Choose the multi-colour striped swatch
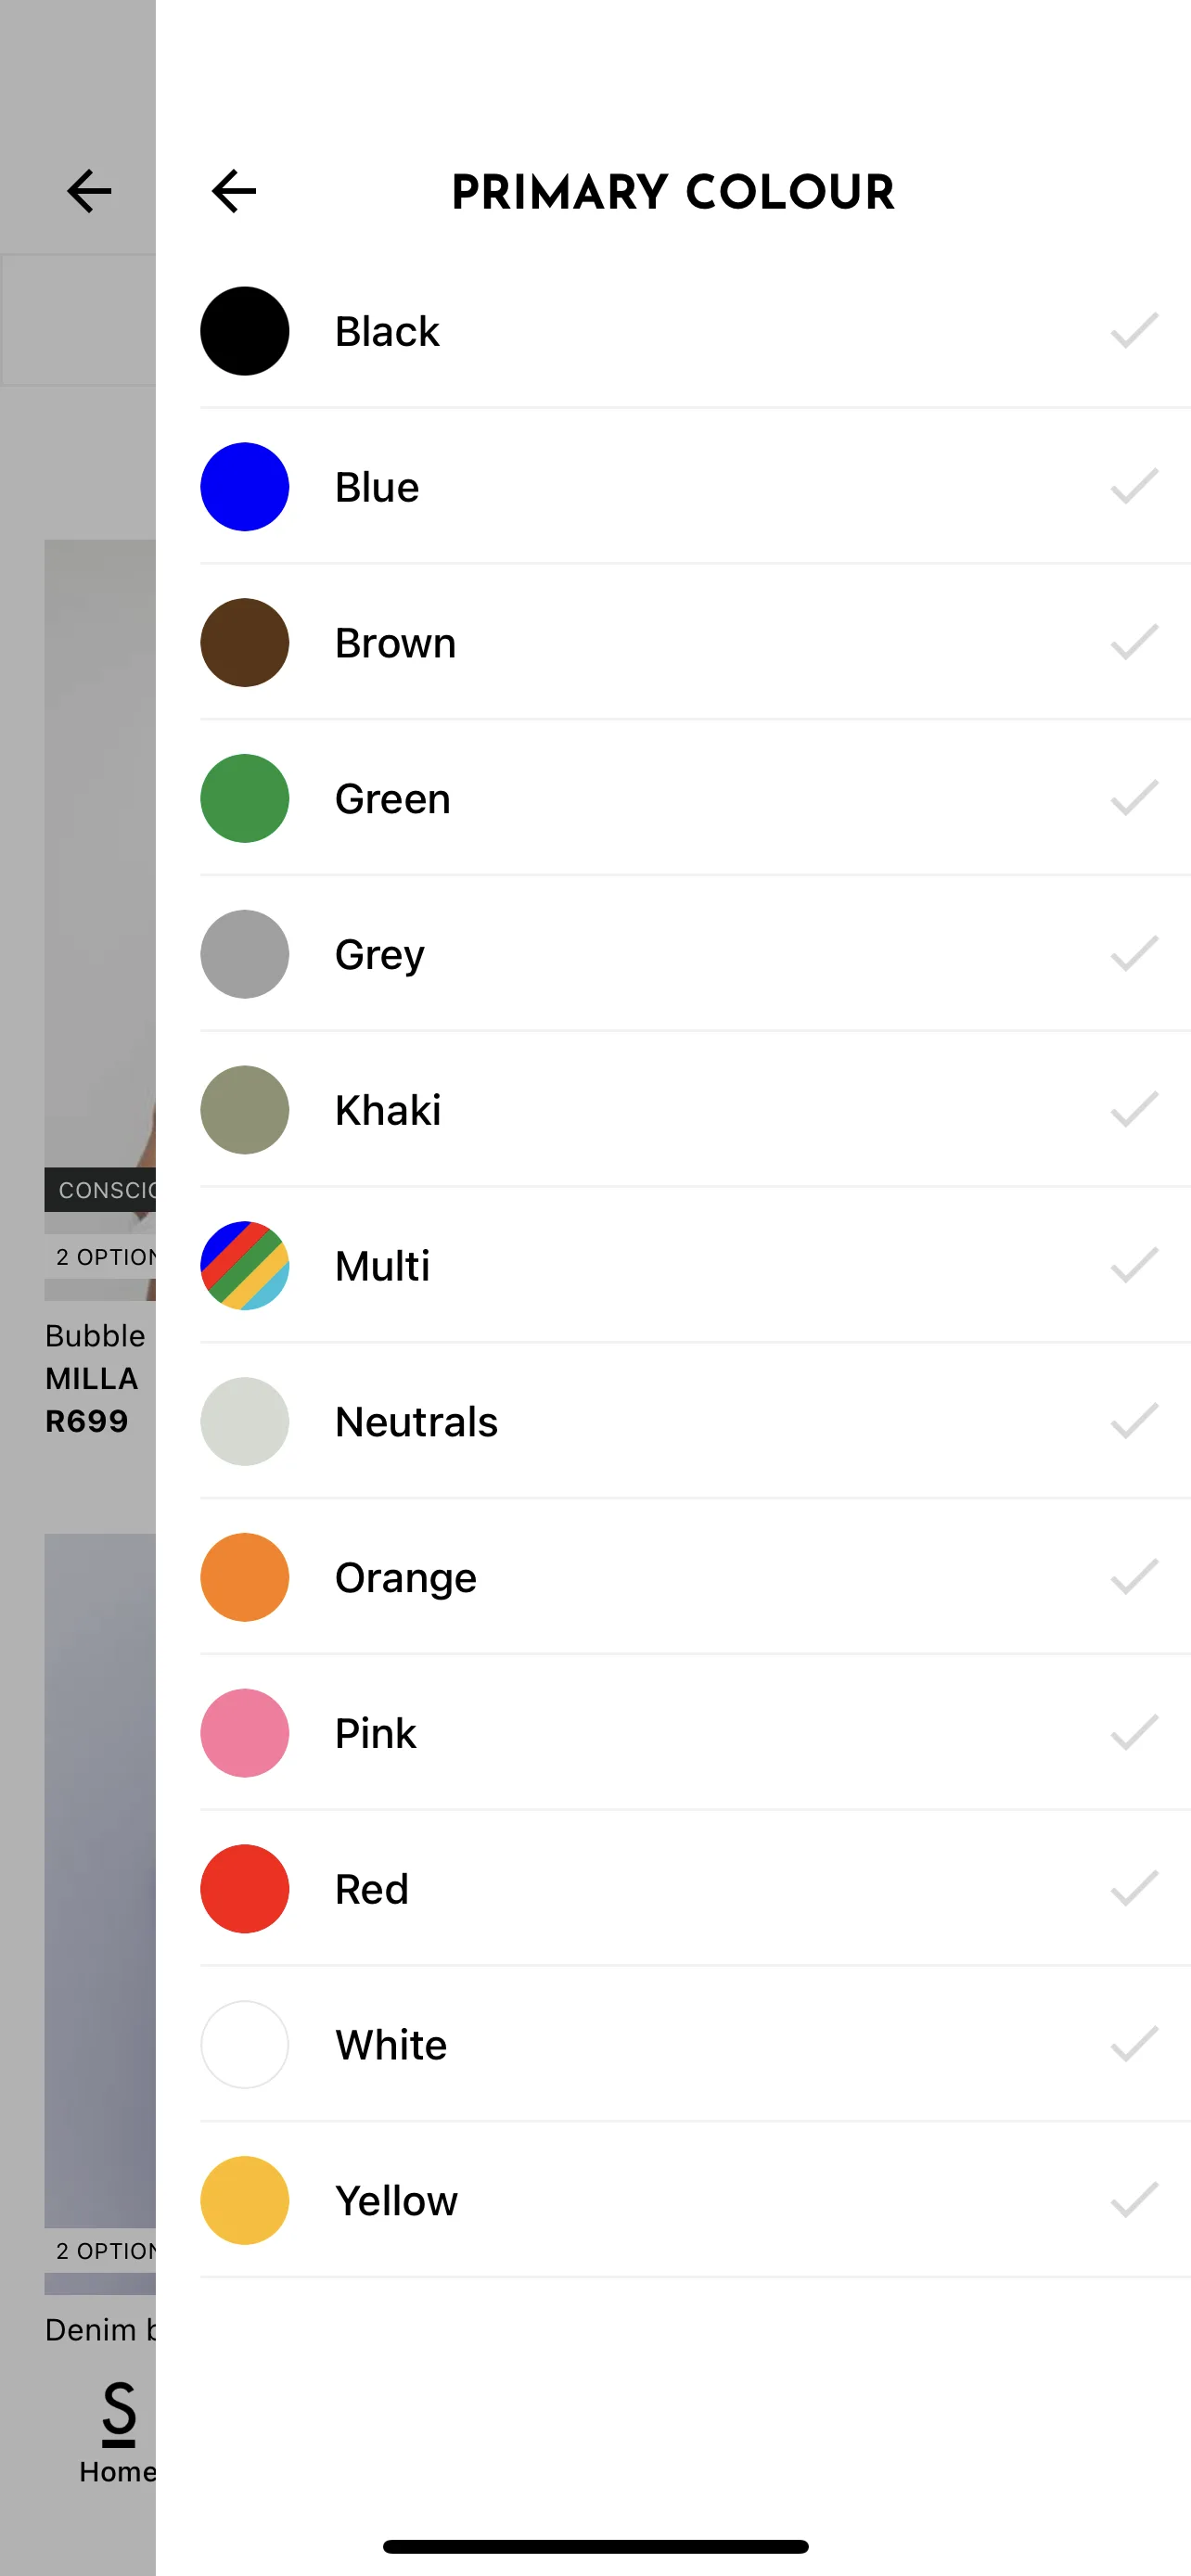Screen dimensions: 1191x2576 coord(245,1266)
